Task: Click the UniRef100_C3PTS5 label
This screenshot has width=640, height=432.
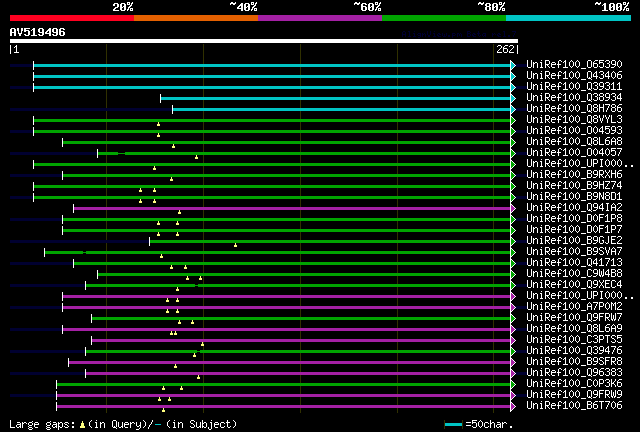Action: (x=574, y=340)
